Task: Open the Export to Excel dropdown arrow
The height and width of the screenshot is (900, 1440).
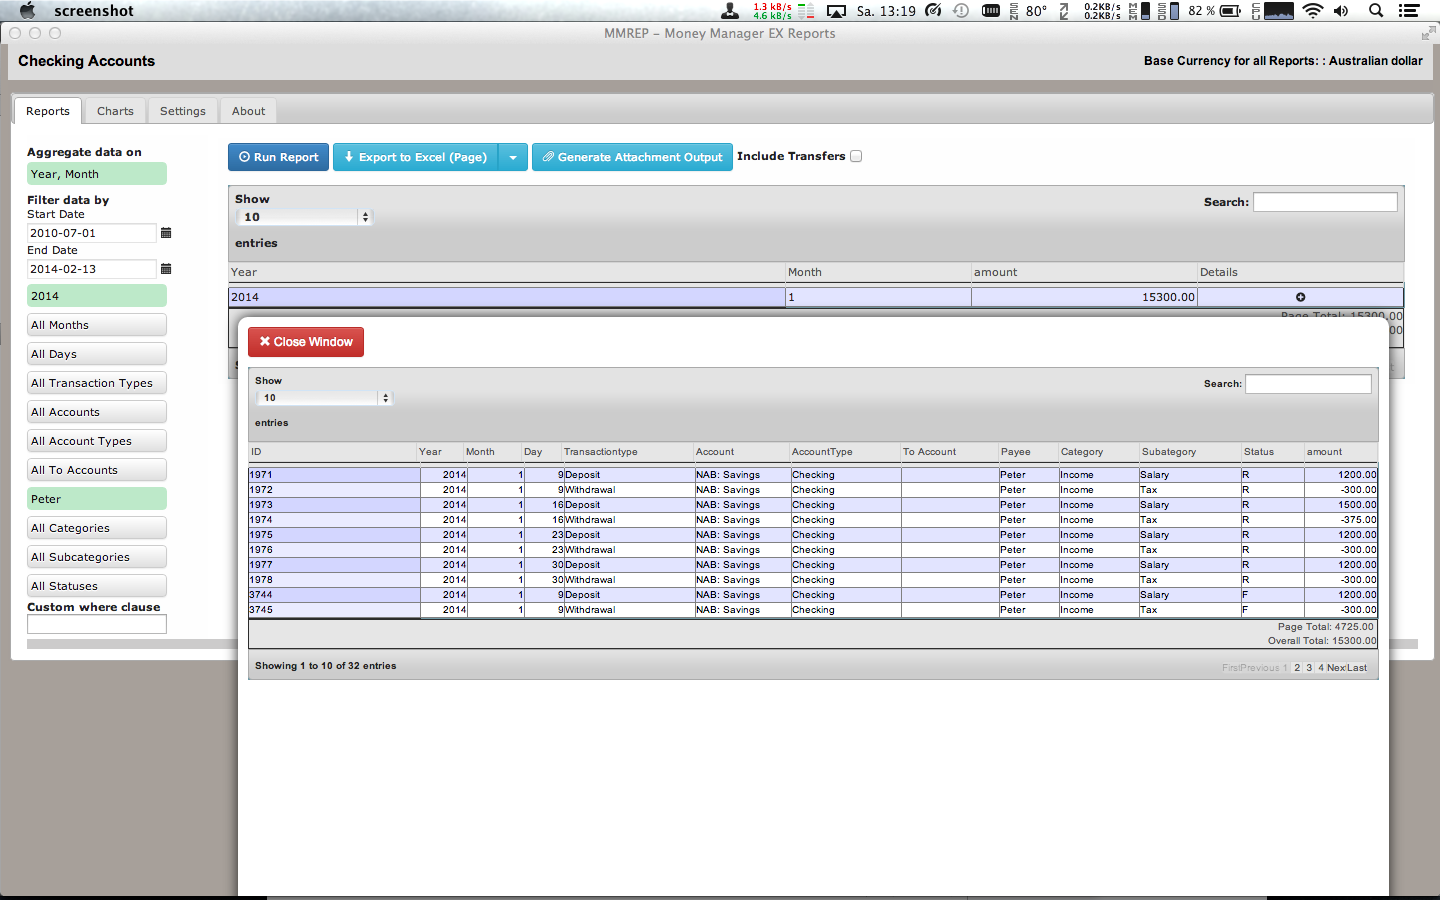Action: click(x=513, y=157)
